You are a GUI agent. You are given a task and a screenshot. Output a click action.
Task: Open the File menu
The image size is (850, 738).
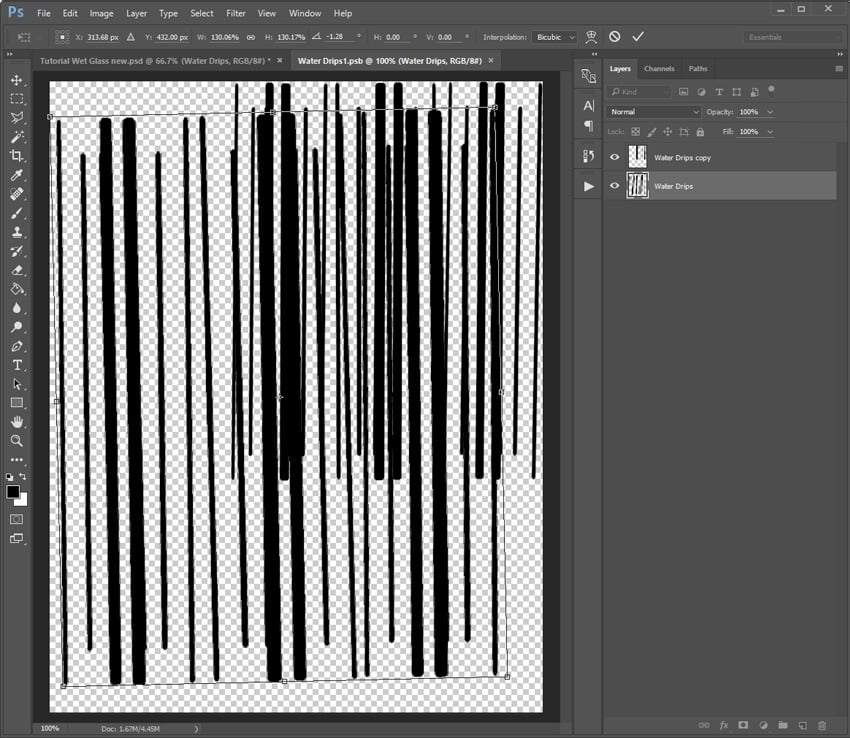pyautogui.click(x=44, y=13)
